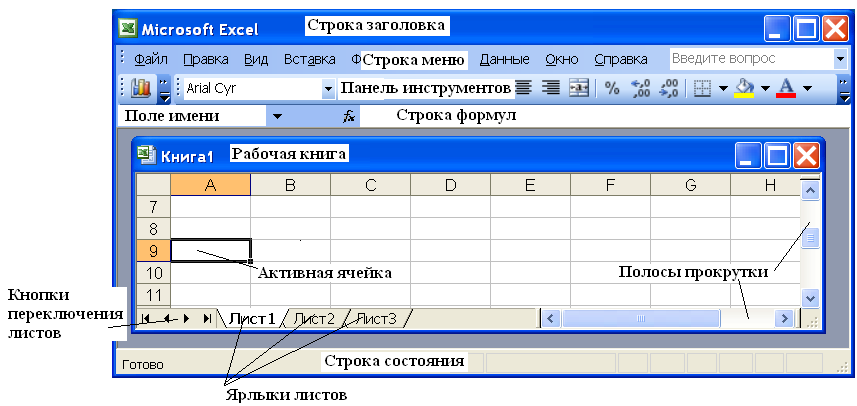Select column D header

pyautogui.click(x=450, y=185)
